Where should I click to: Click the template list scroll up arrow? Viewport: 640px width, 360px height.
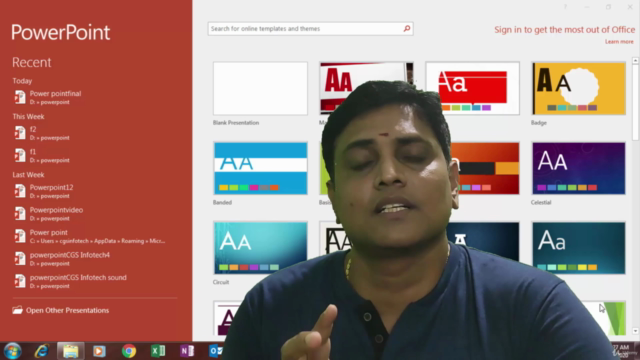(x=635, y=60)
